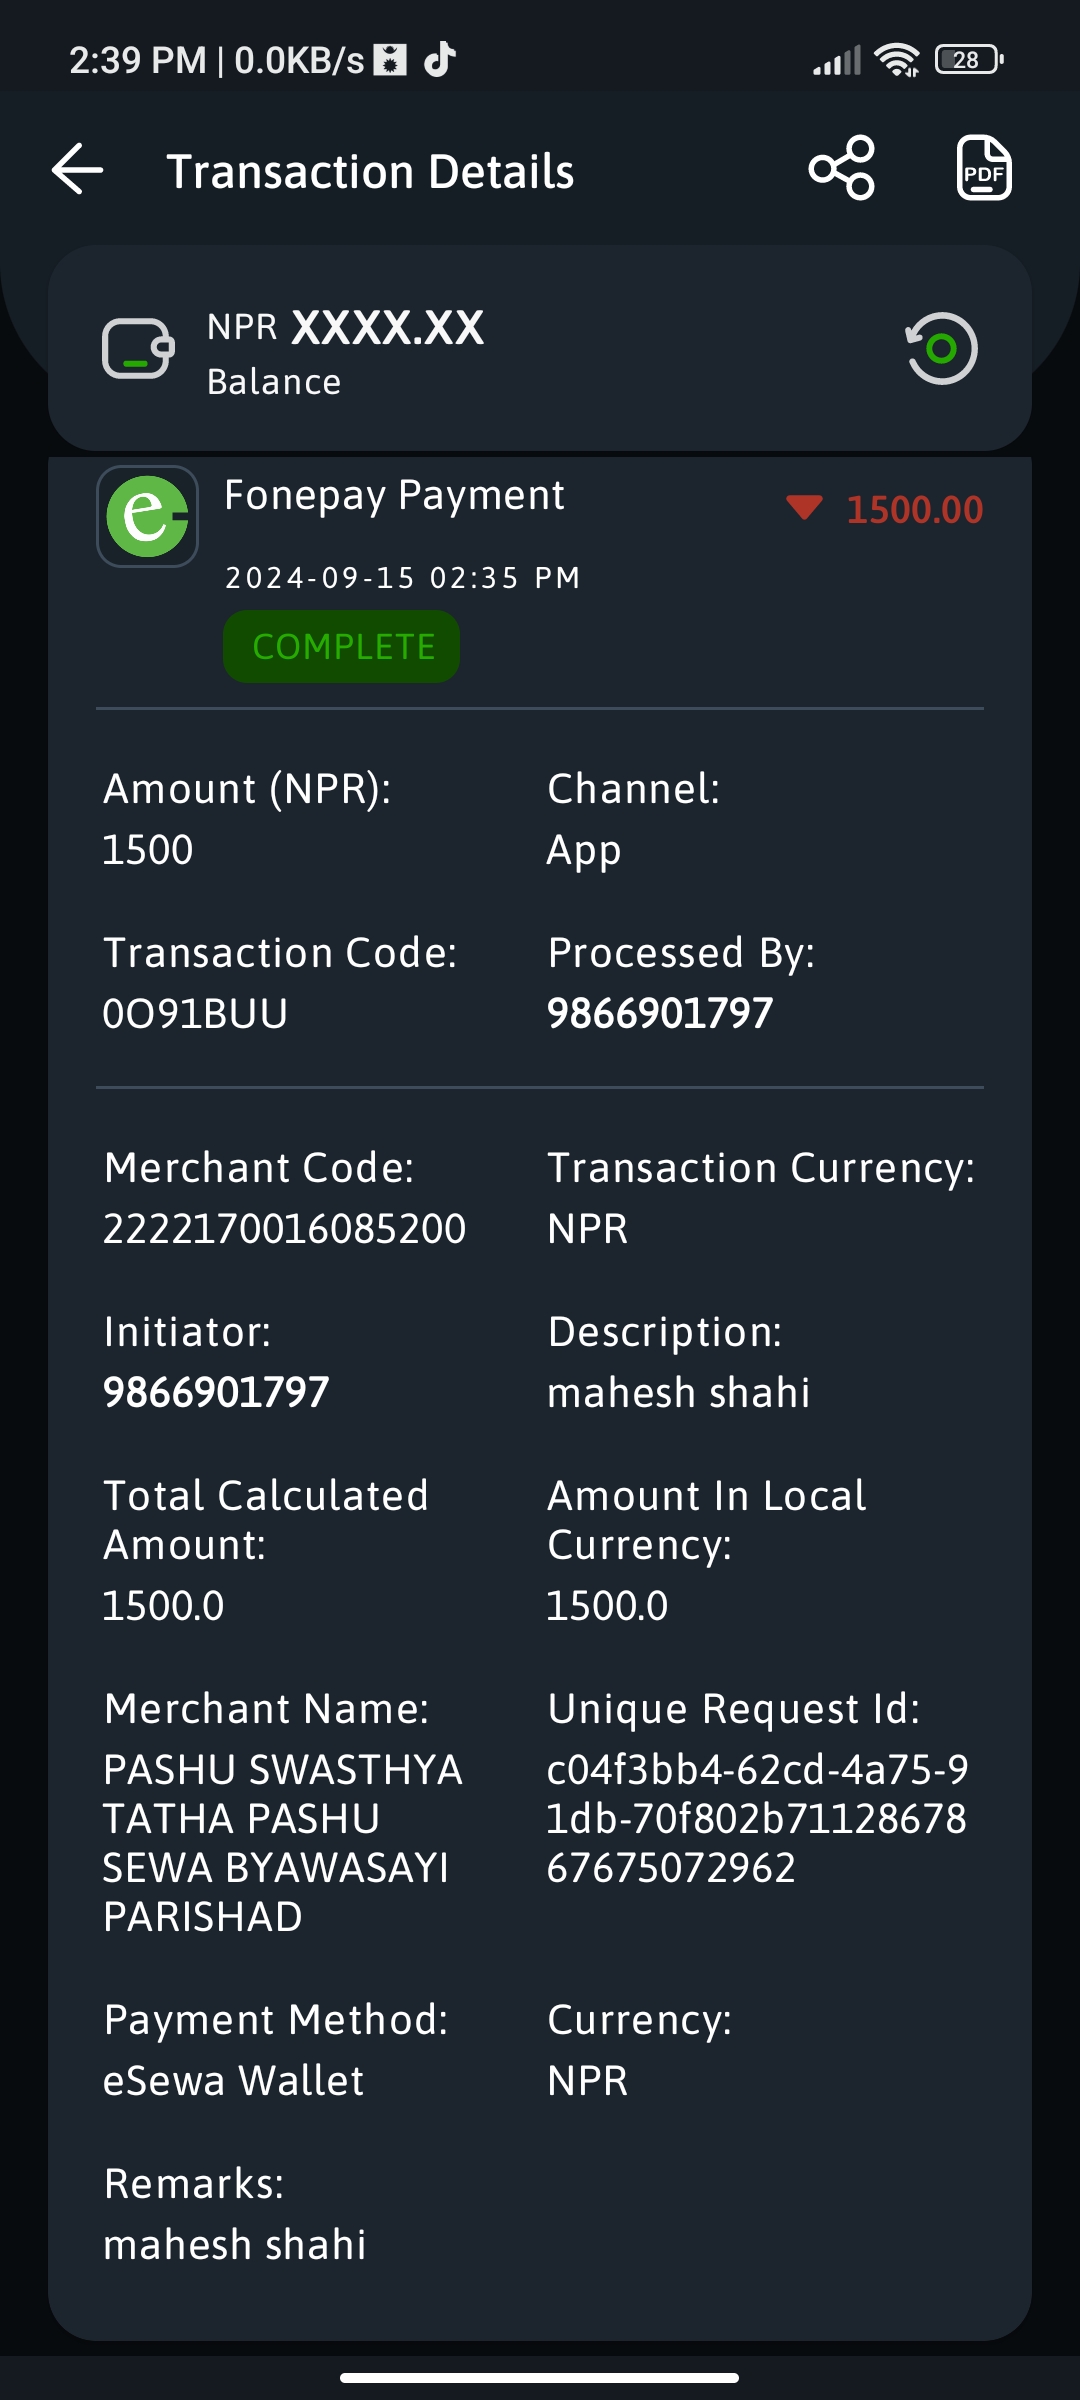Select the transaction code 0O91BUU
Screen dimensions: 1080x2400
click(x=195, y=1013)
